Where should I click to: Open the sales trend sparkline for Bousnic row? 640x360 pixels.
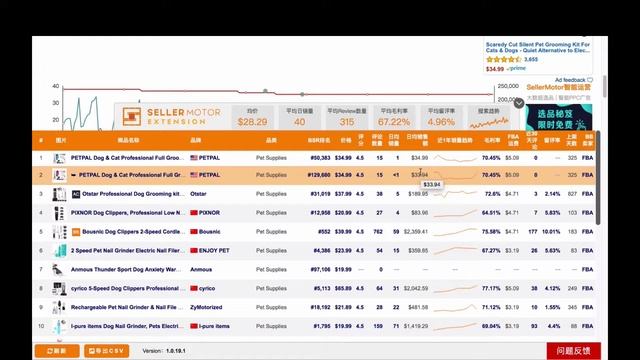point(455,232)
